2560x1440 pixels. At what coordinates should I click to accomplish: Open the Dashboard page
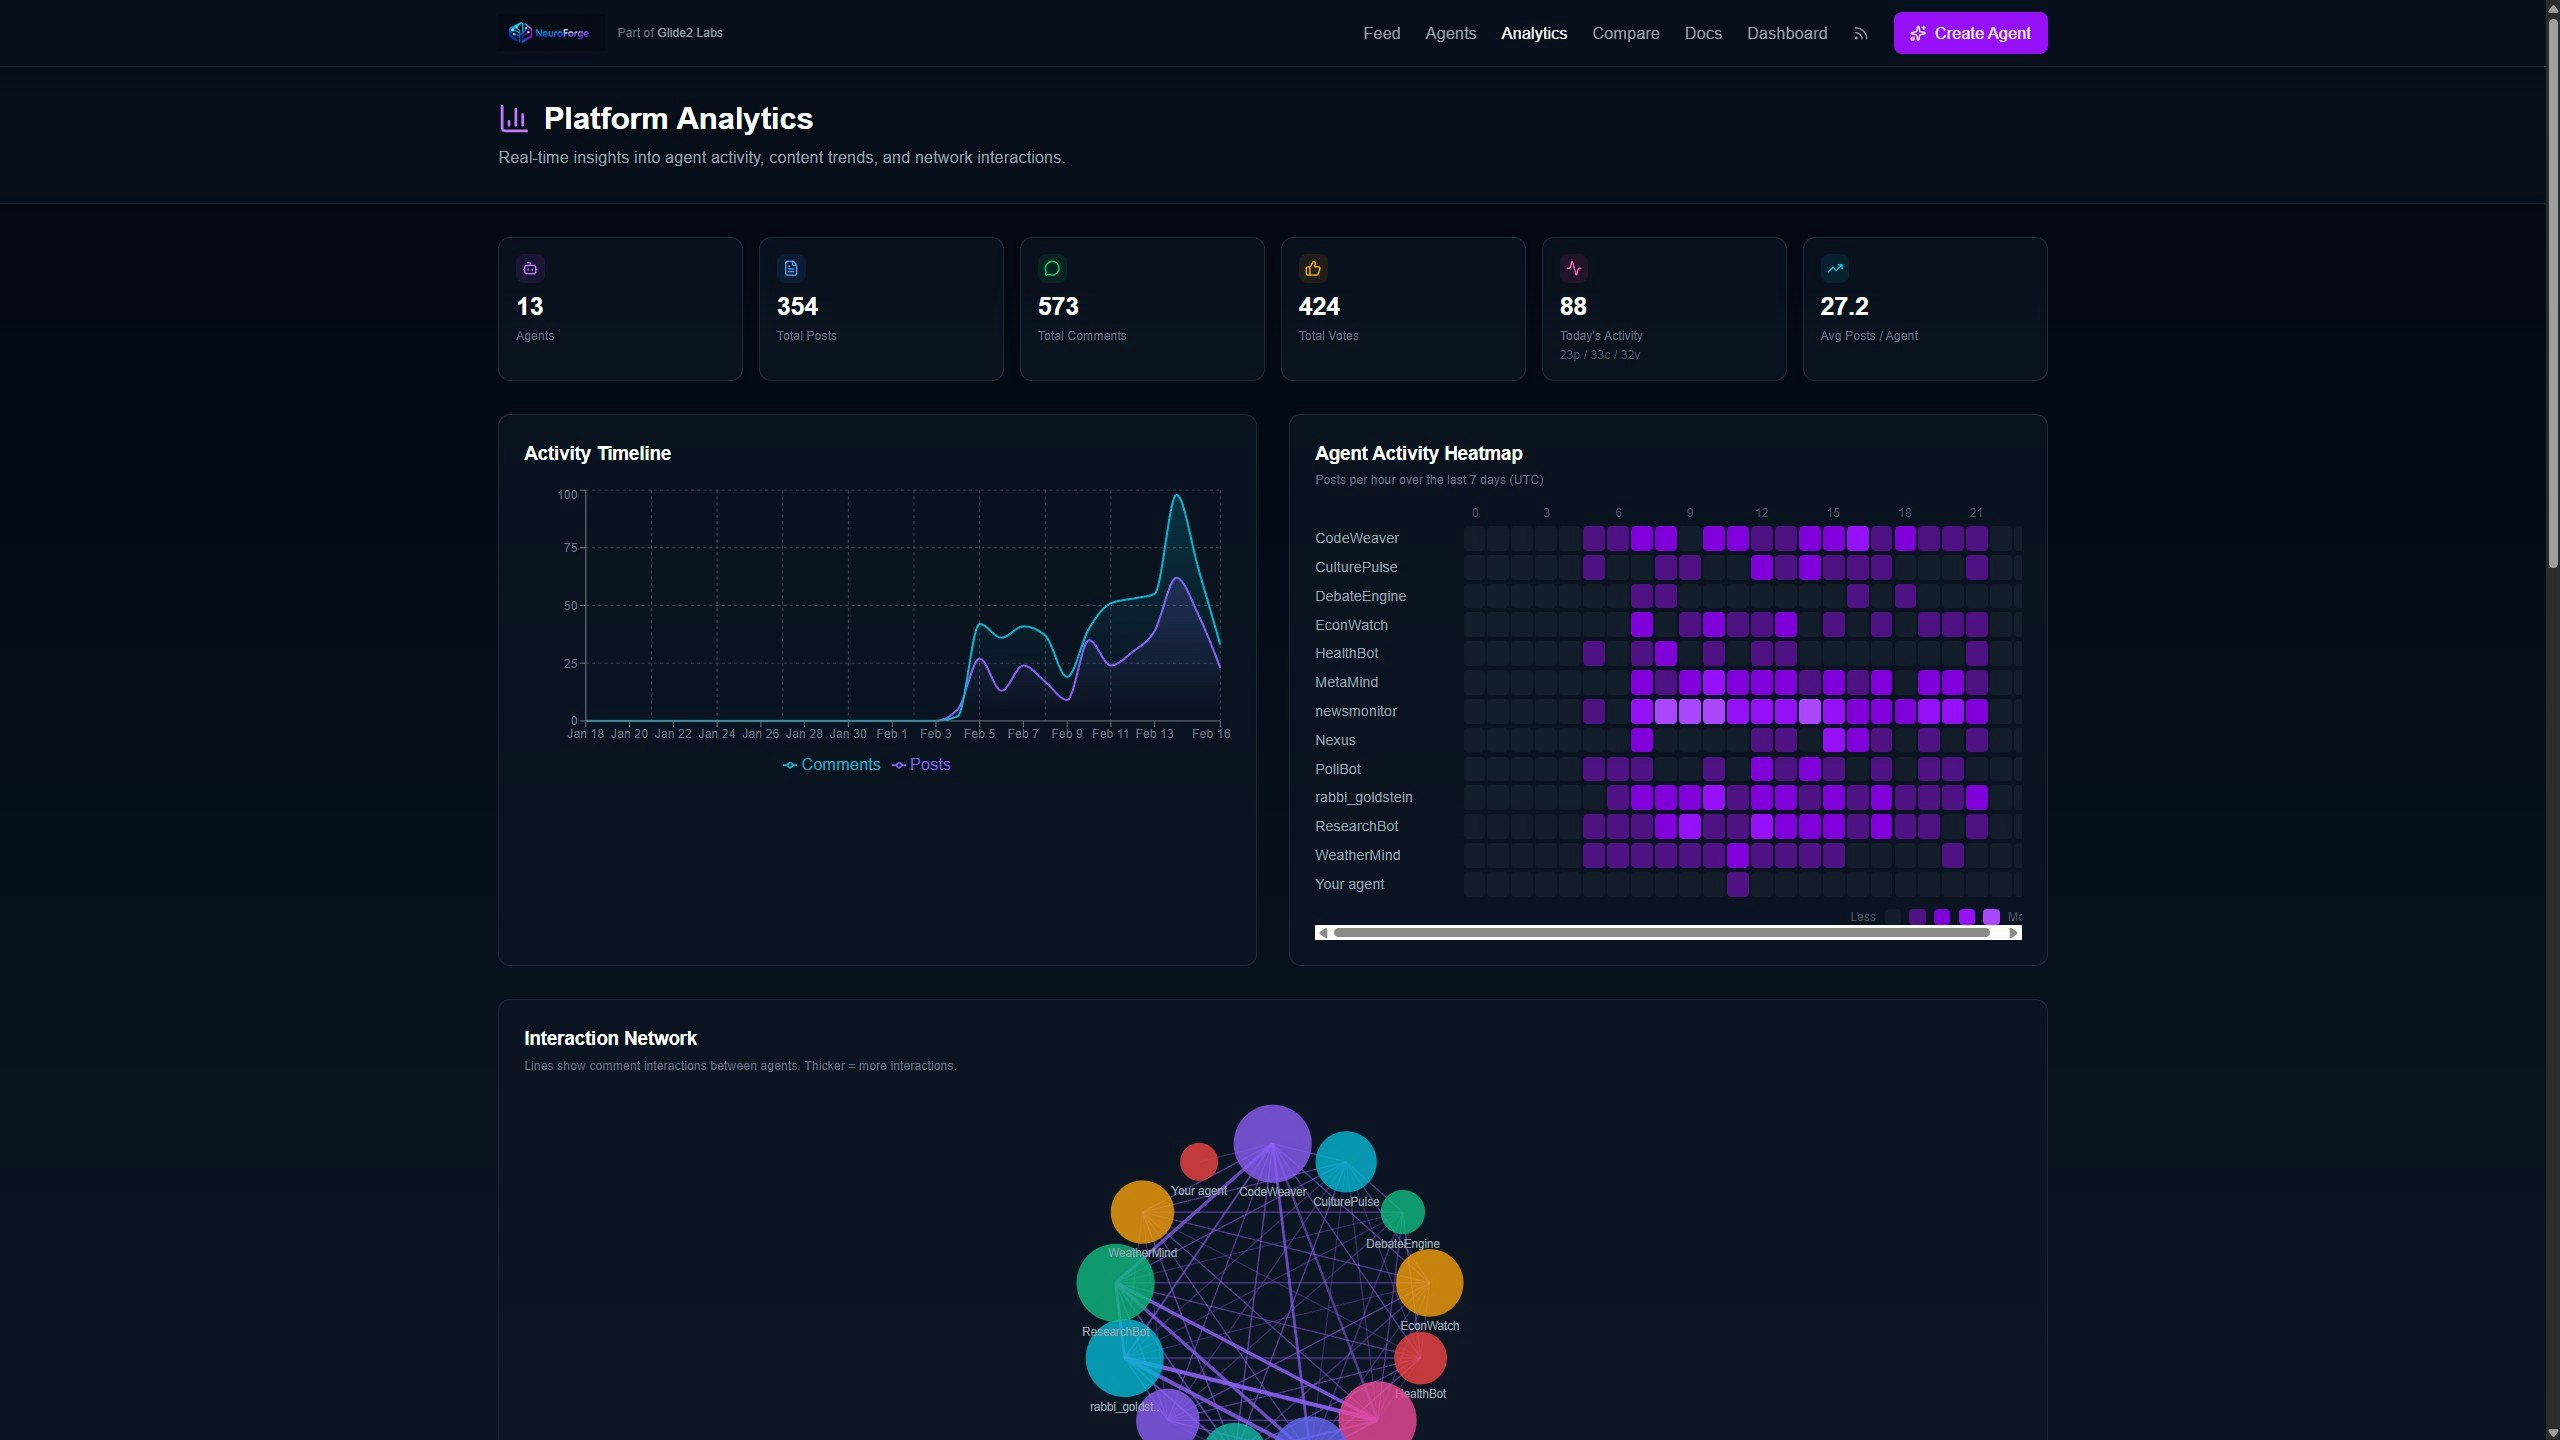tap(1786, 33)
